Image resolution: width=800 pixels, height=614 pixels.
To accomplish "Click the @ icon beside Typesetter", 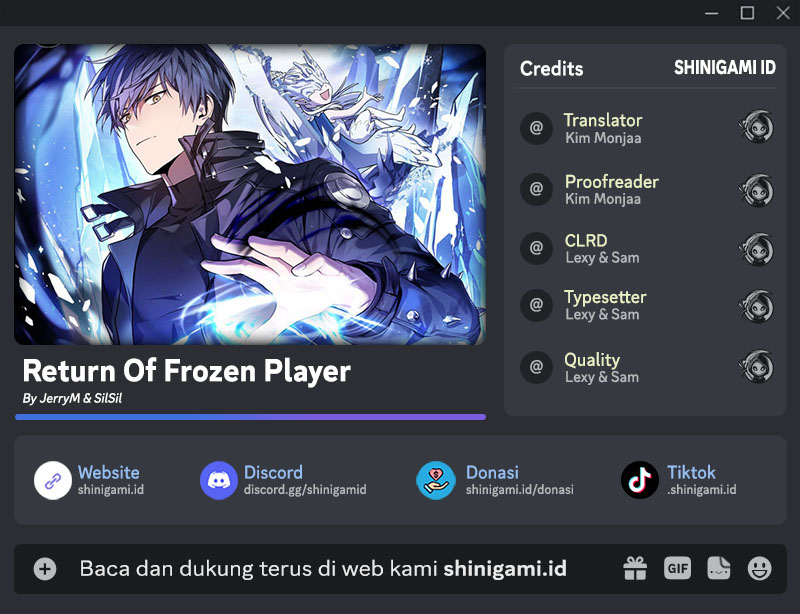I will [536, 305].
